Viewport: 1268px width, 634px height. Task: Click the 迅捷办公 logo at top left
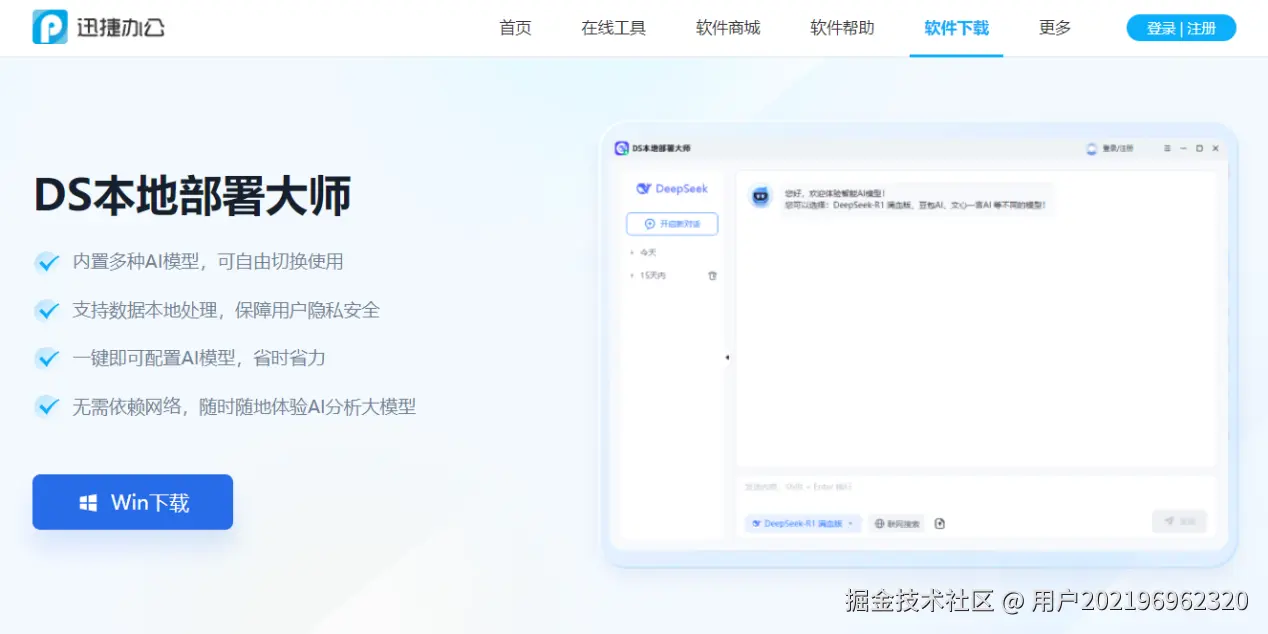[97, 27]
